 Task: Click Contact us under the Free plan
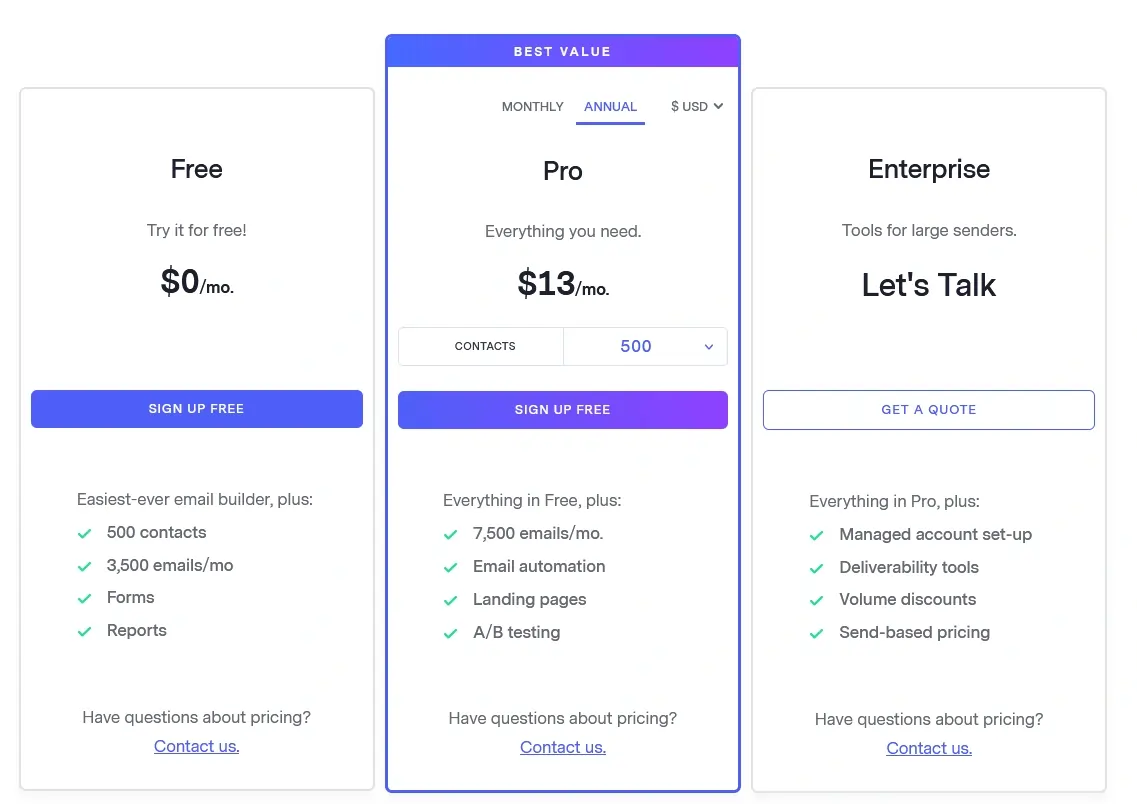[196, 745]
